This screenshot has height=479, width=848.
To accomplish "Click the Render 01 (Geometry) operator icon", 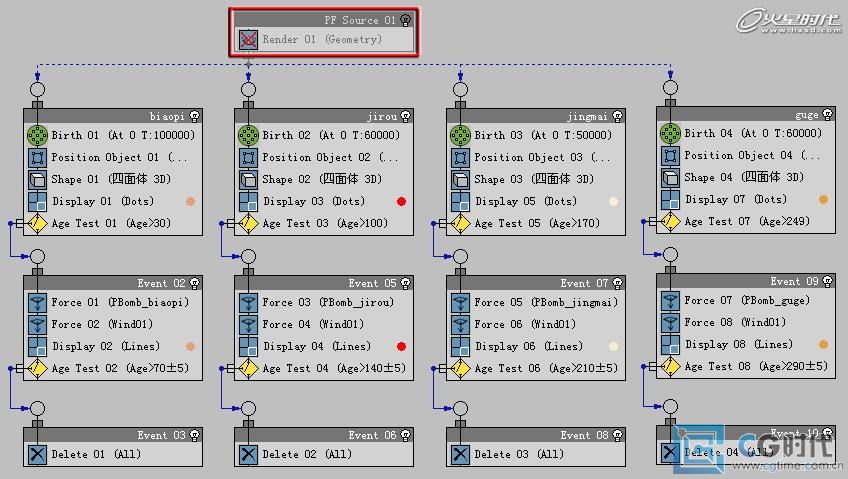I will point(247,40).
